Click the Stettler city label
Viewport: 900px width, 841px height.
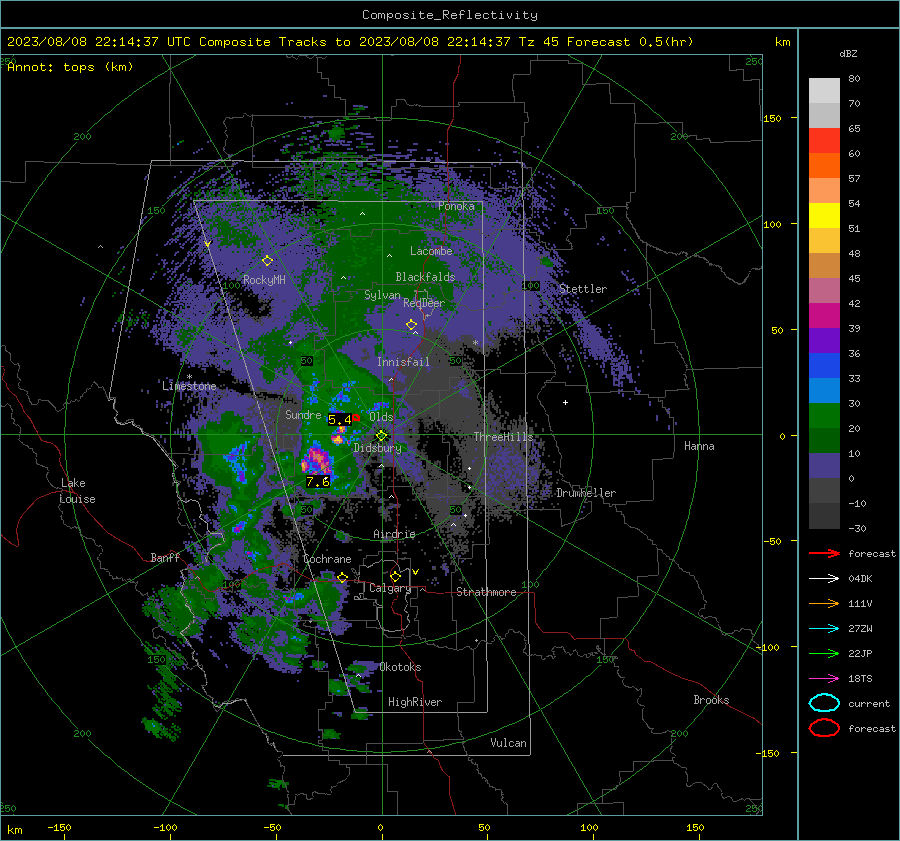[x=583, y=289]
